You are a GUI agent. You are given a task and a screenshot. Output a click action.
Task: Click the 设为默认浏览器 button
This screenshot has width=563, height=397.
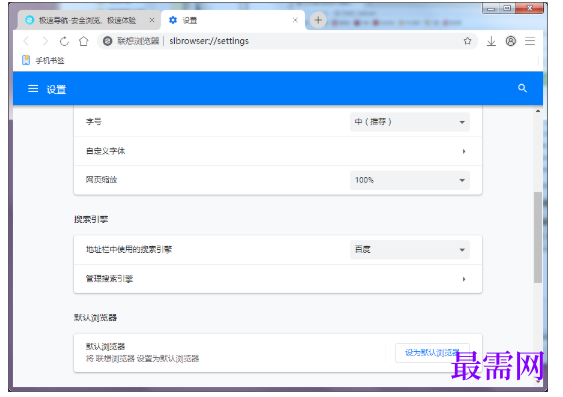click(x=432, y=353)
